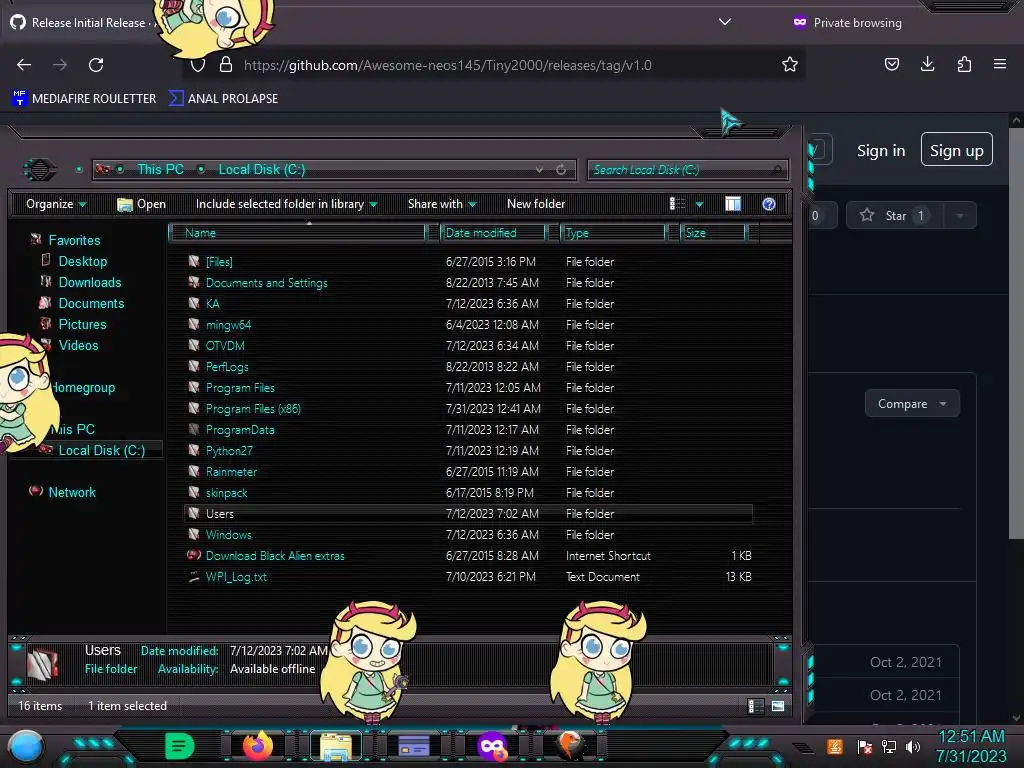Select the Python27 folder icon
This screenshot has width=1024, height=768.
[193, 450]
